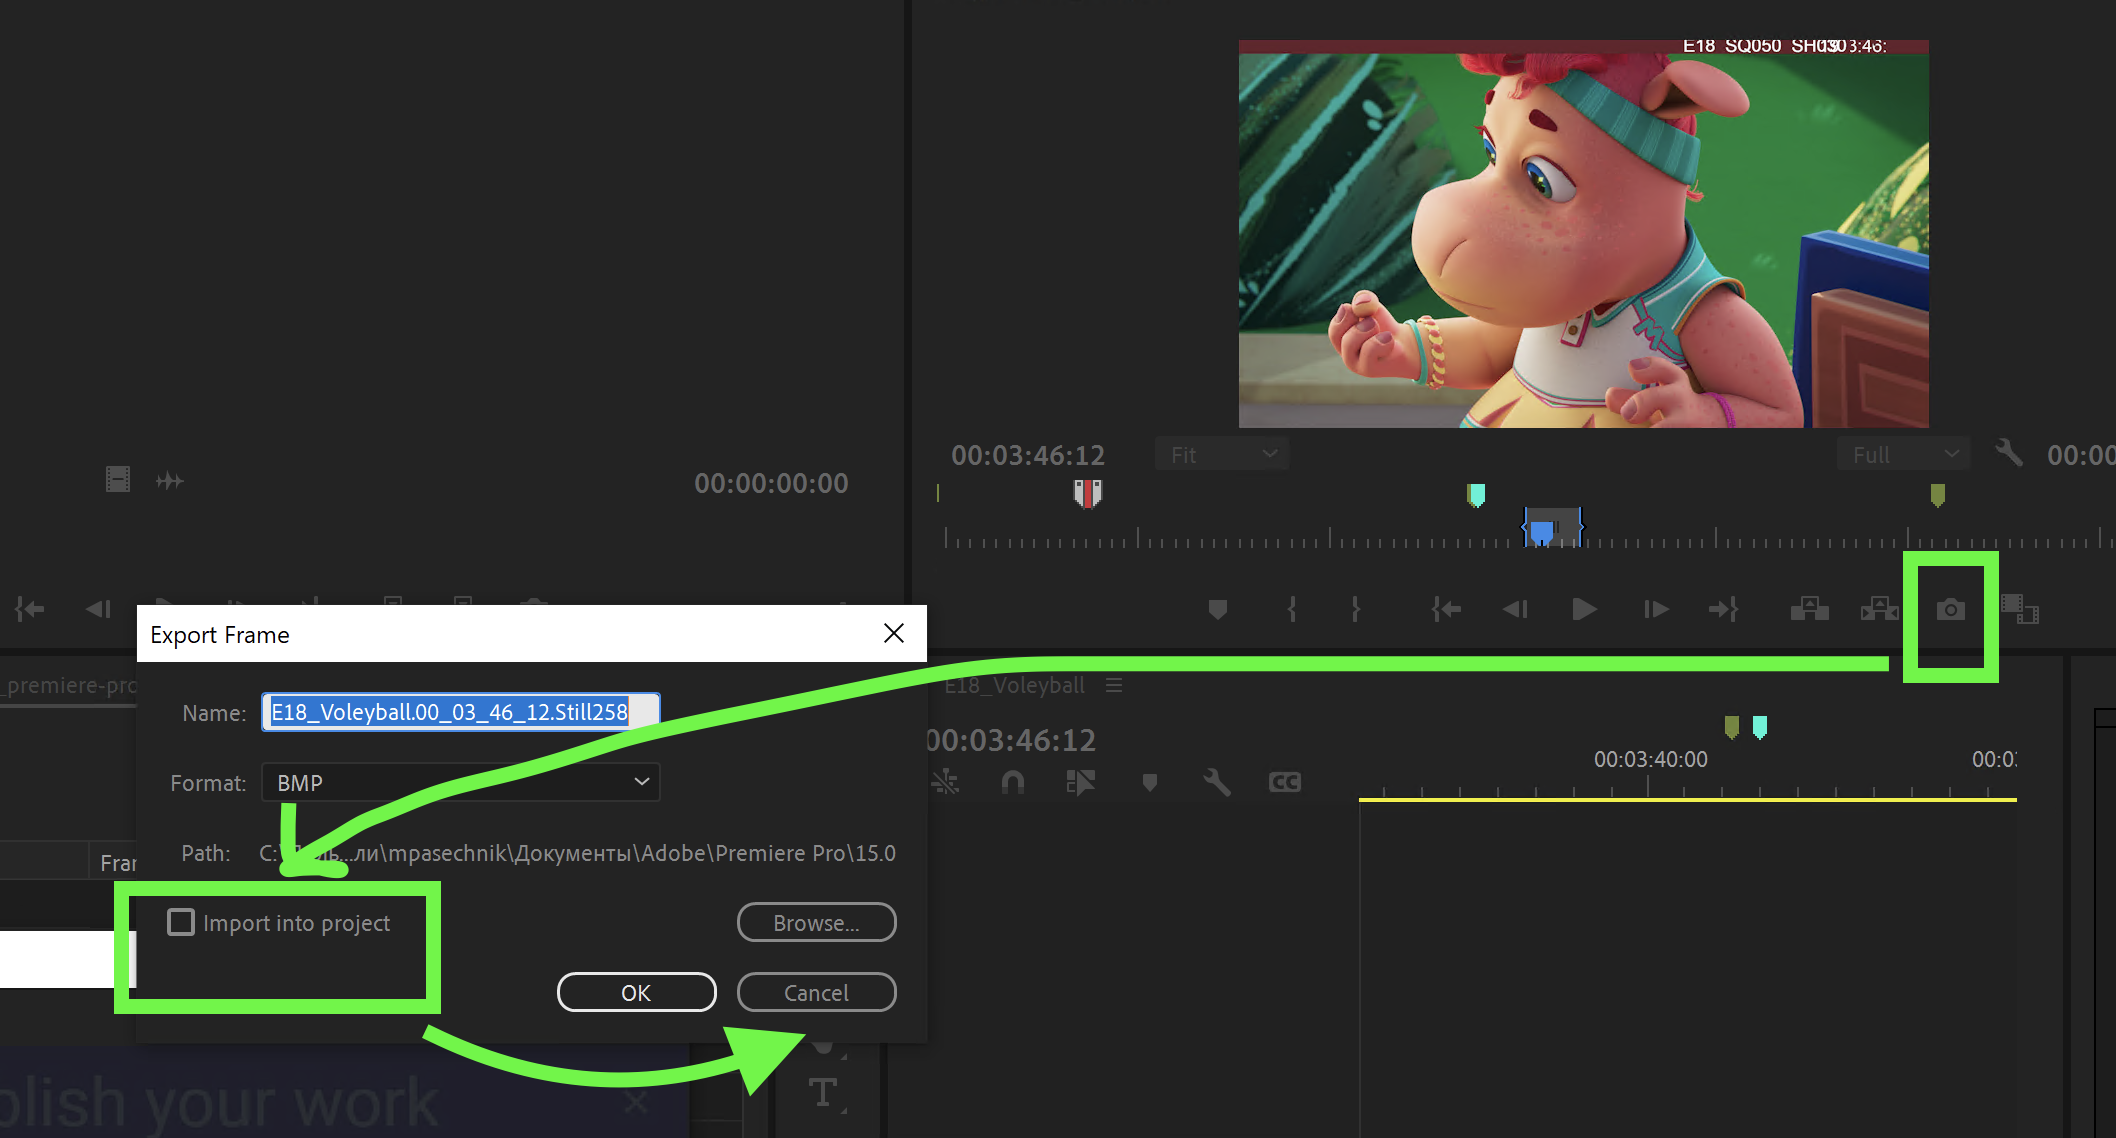Click the Name field in Export Frame
Image resolution: width=2116 pixels, height=1138 pixels.
pos(461,712)
